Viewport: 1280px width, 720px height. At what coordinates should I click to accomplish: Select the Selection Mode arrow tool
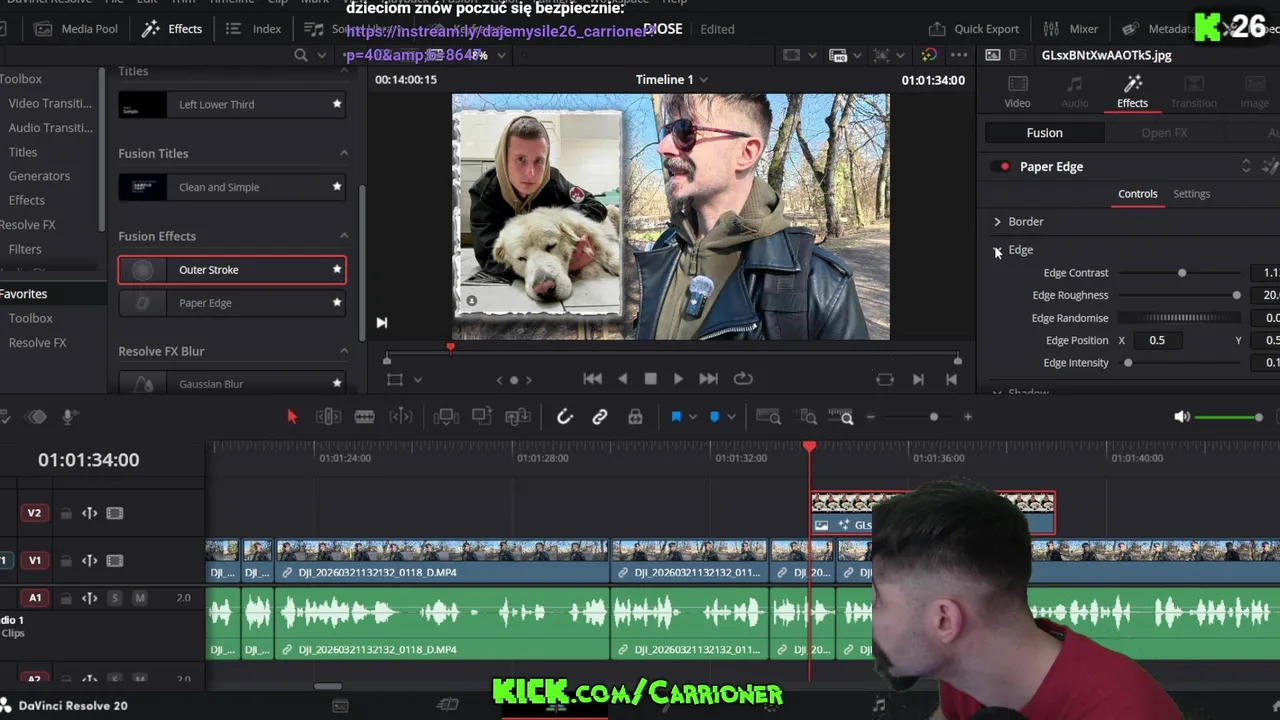(292, 417)
